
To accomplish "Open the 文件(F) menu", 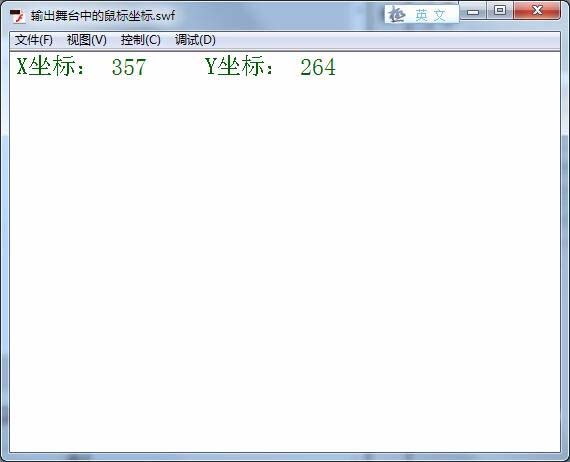I will [x=33, y=40].
